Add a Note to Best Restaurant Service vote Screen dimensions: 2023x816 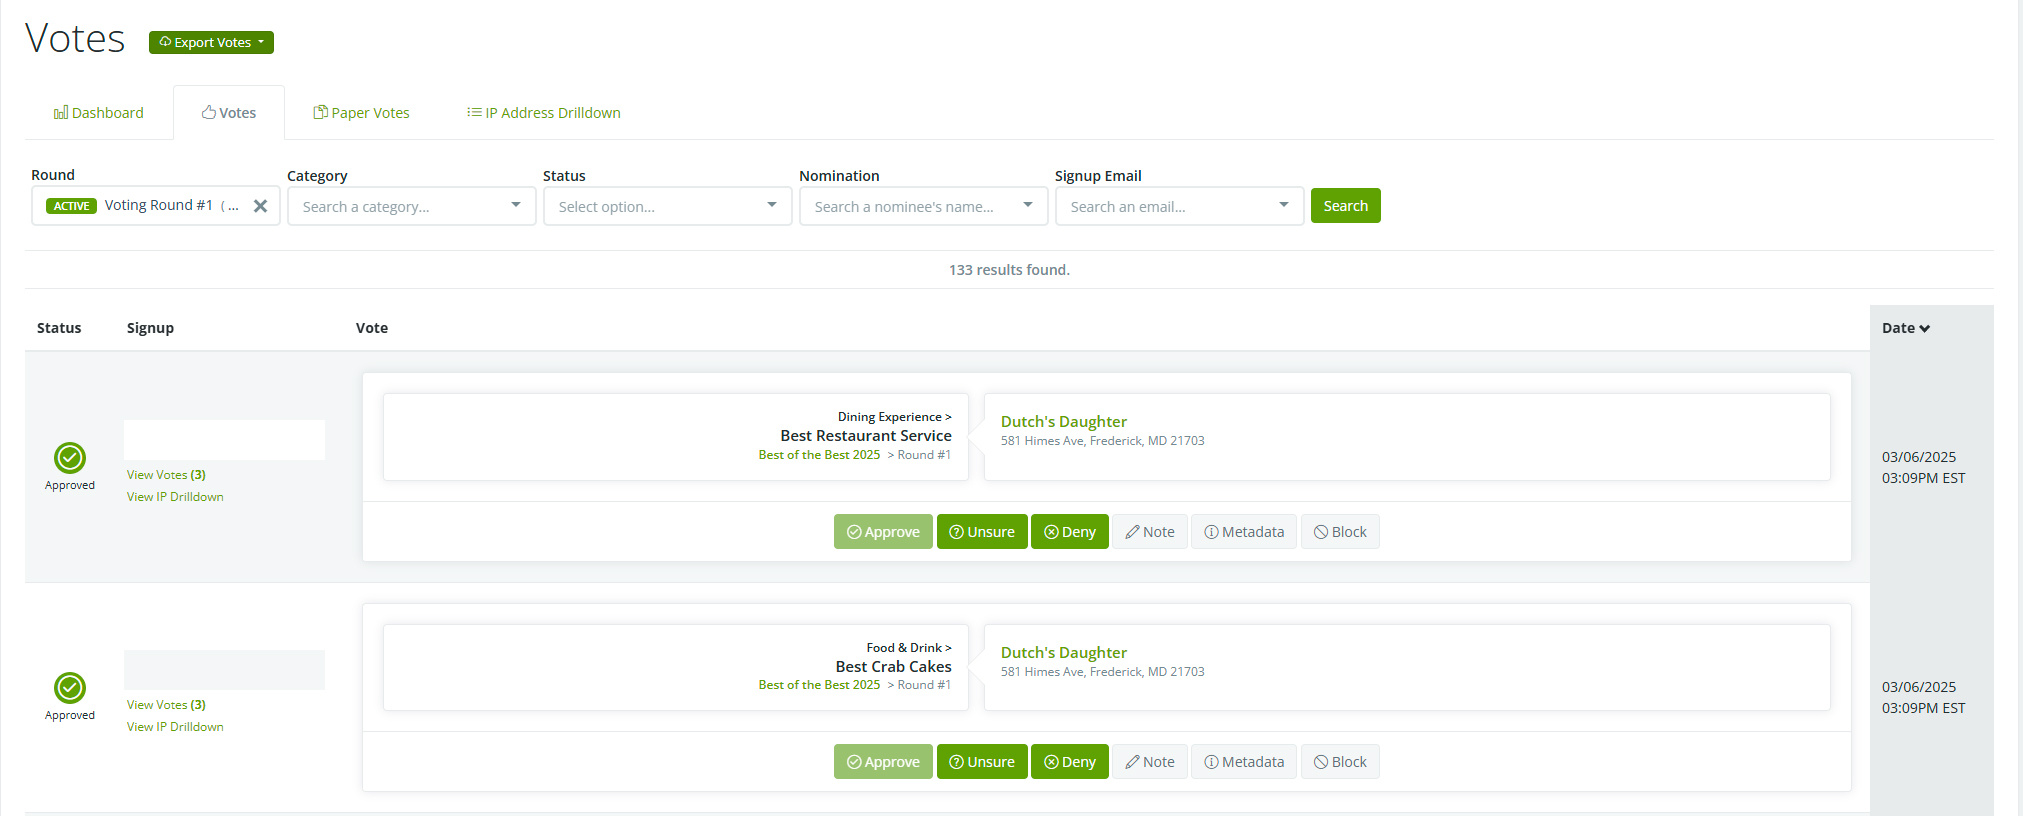point(1149,532)
